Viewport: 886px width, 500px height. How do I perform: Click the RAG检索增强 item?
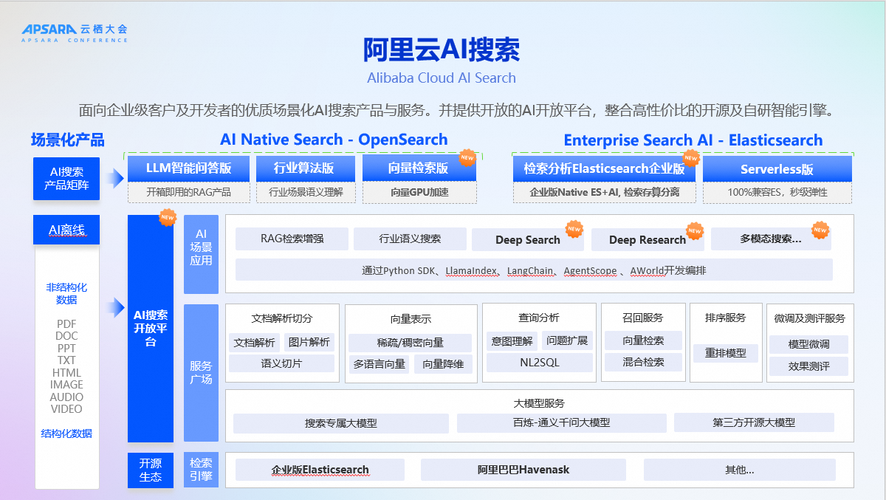point(292,239)
